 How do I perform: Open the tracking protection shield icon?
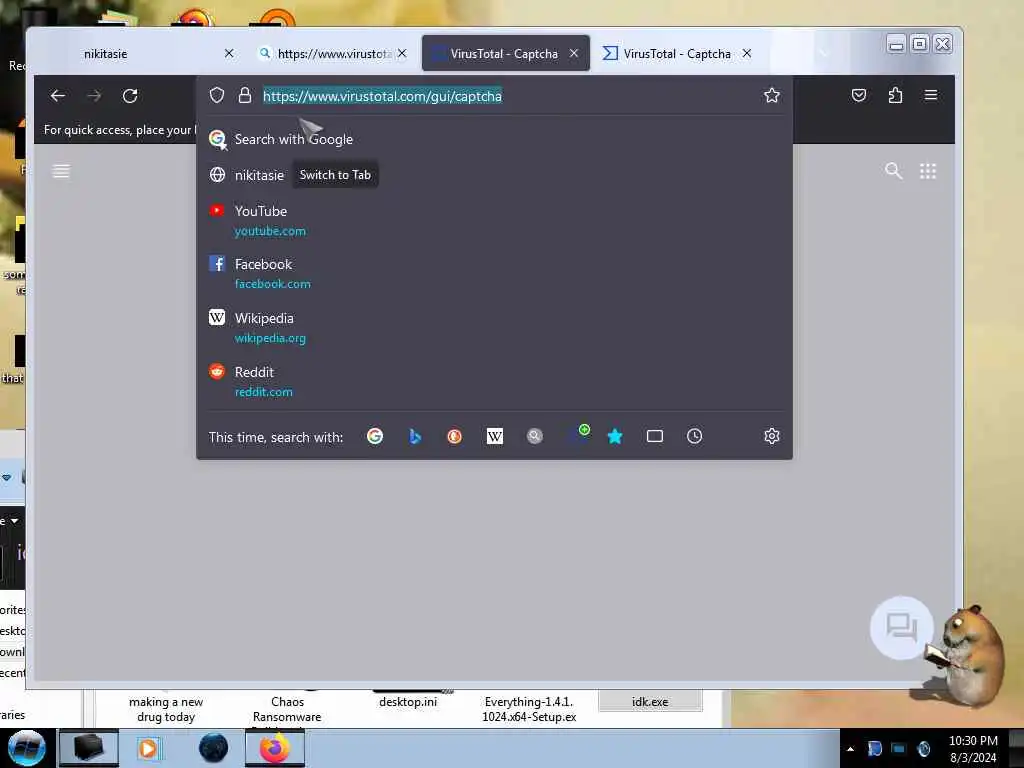coord(217,96)
